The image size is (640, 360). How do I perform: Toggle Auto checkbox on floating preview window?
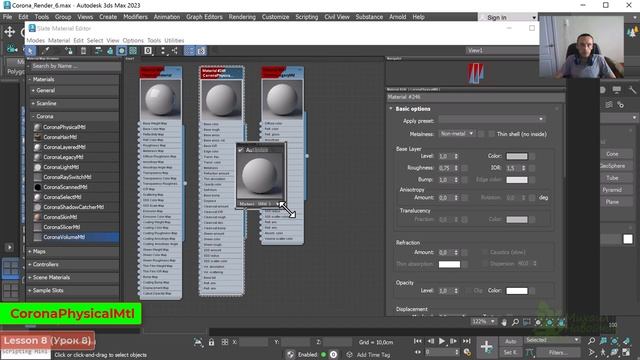241,150
